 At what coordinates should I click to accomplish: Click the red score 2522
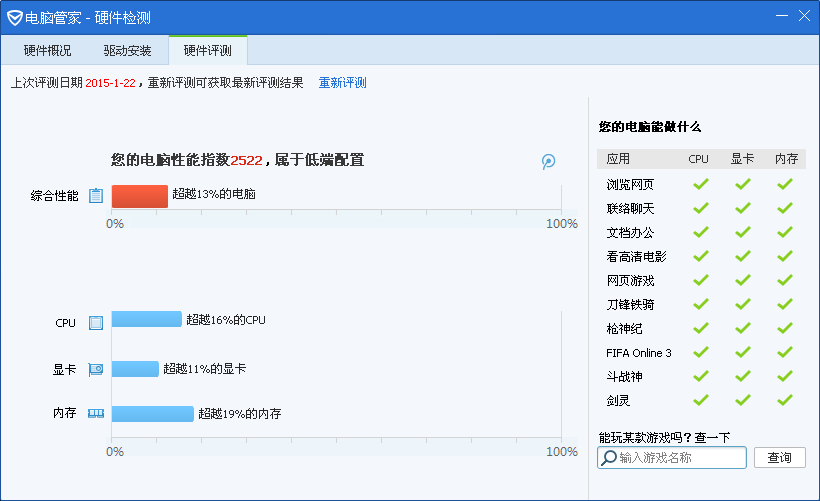pos(246,161)
